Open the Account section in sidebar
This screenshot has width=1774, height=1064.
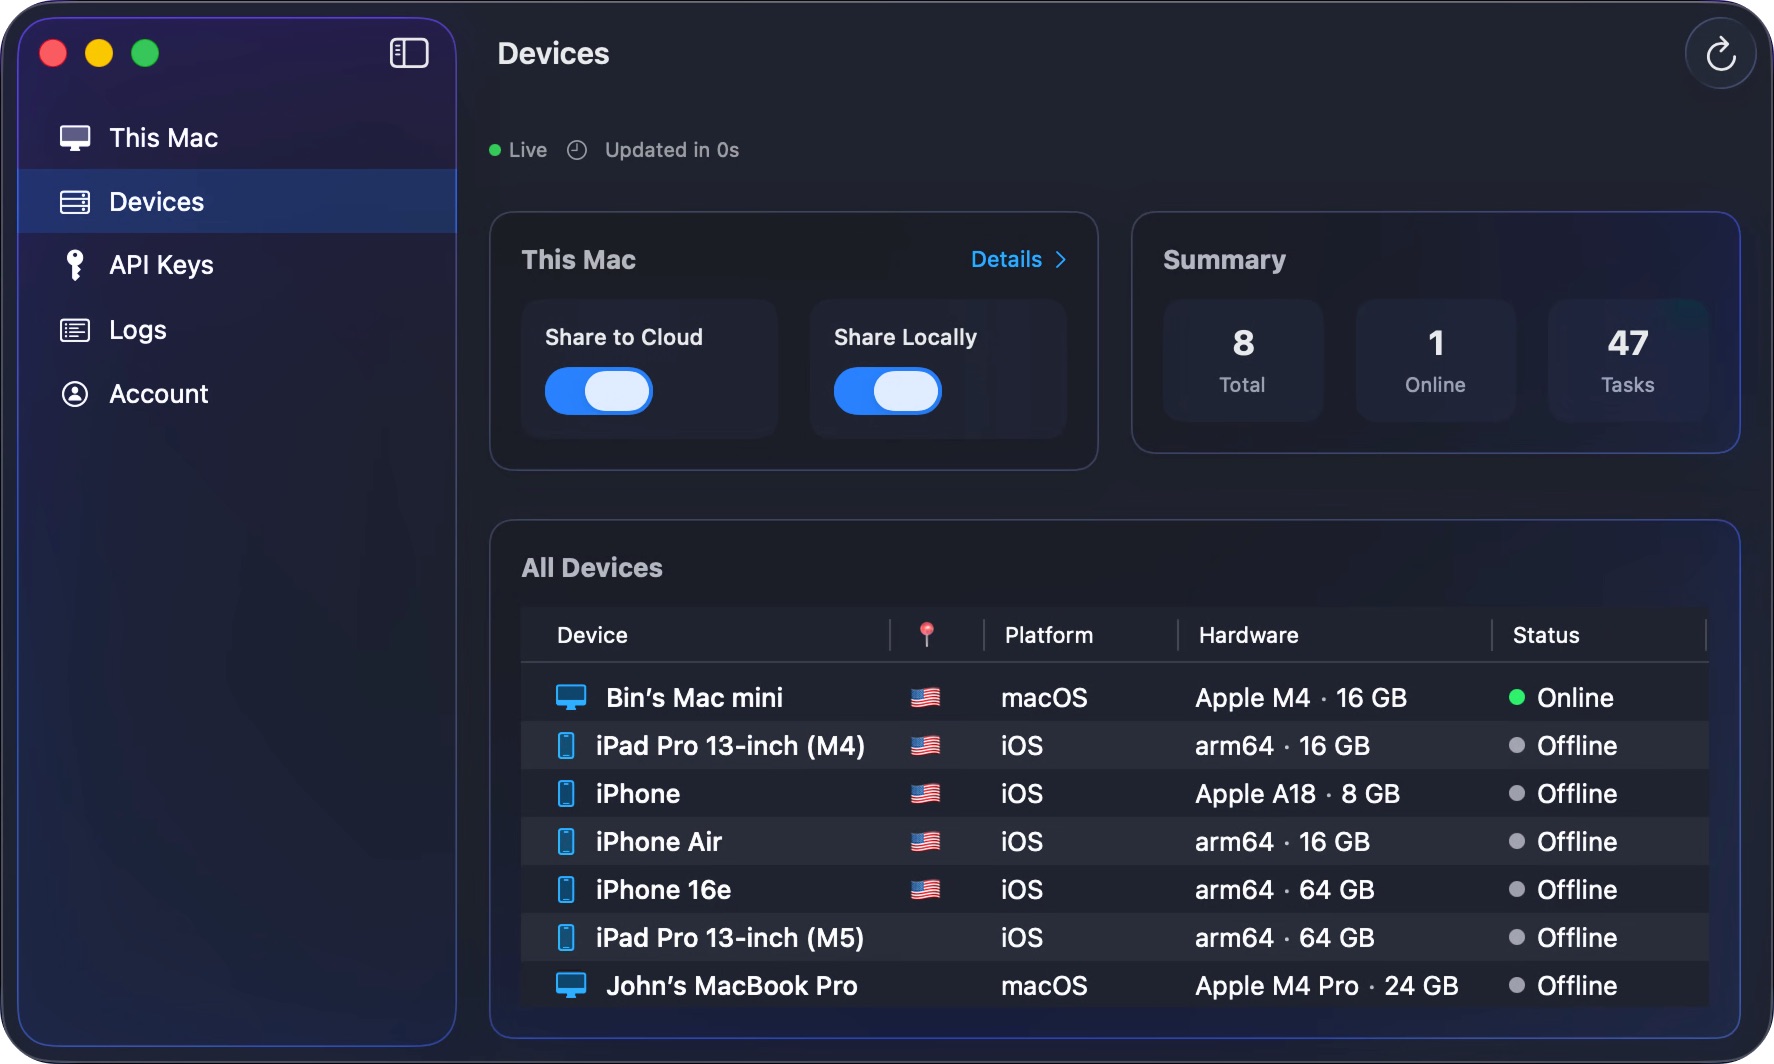pos(158,393)
